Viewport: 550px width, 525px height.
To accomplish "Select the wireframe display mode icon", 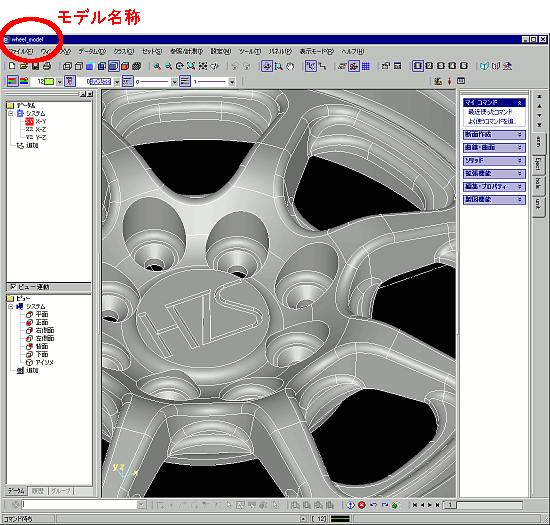I will (67, 66).
